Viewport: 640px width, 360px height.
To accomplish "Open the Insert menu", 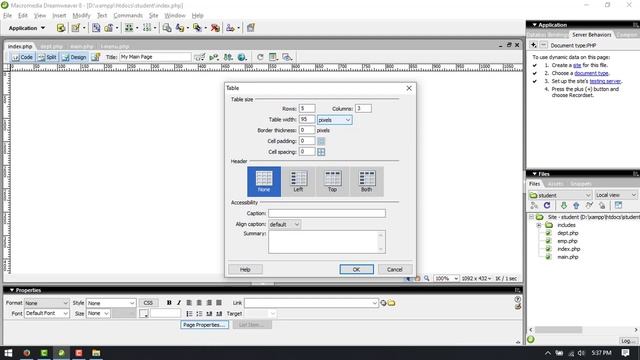I will pyautogui.click(x=59, y=16).
